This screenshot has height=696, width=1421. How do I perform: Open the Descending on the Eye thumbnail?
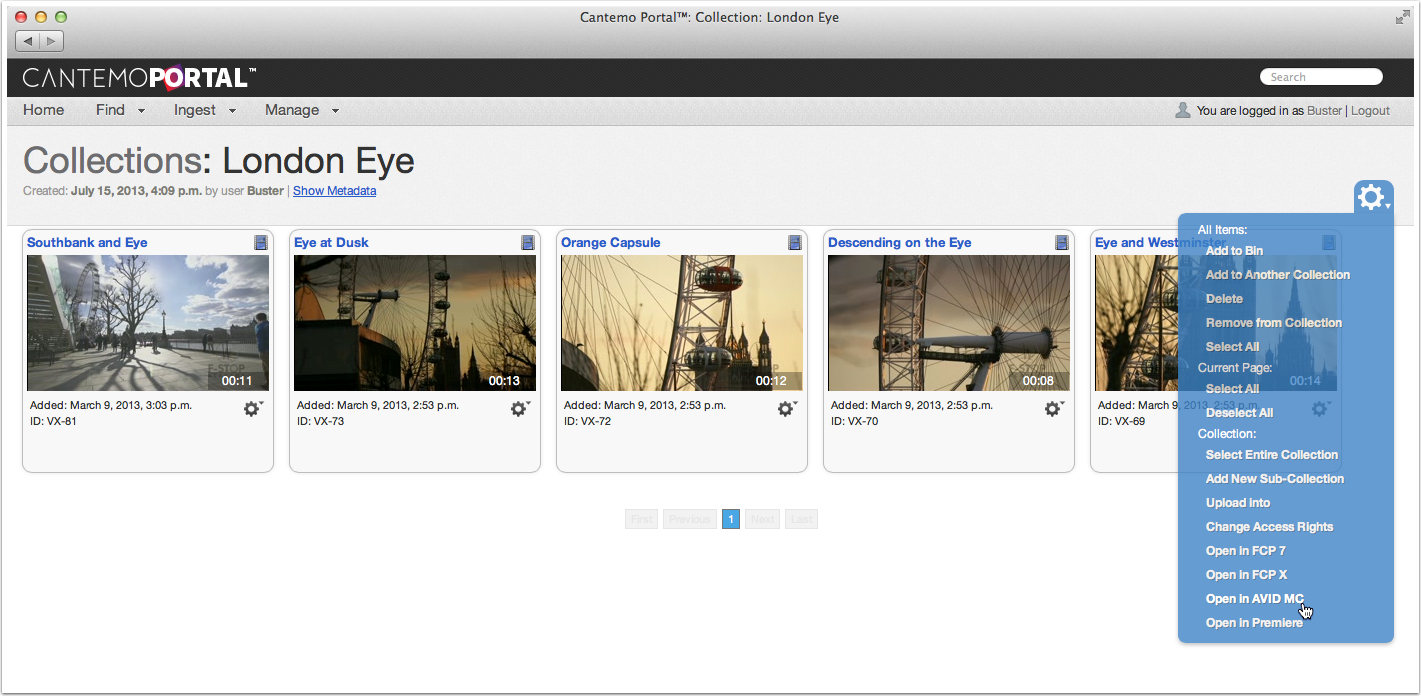[949, 323]
